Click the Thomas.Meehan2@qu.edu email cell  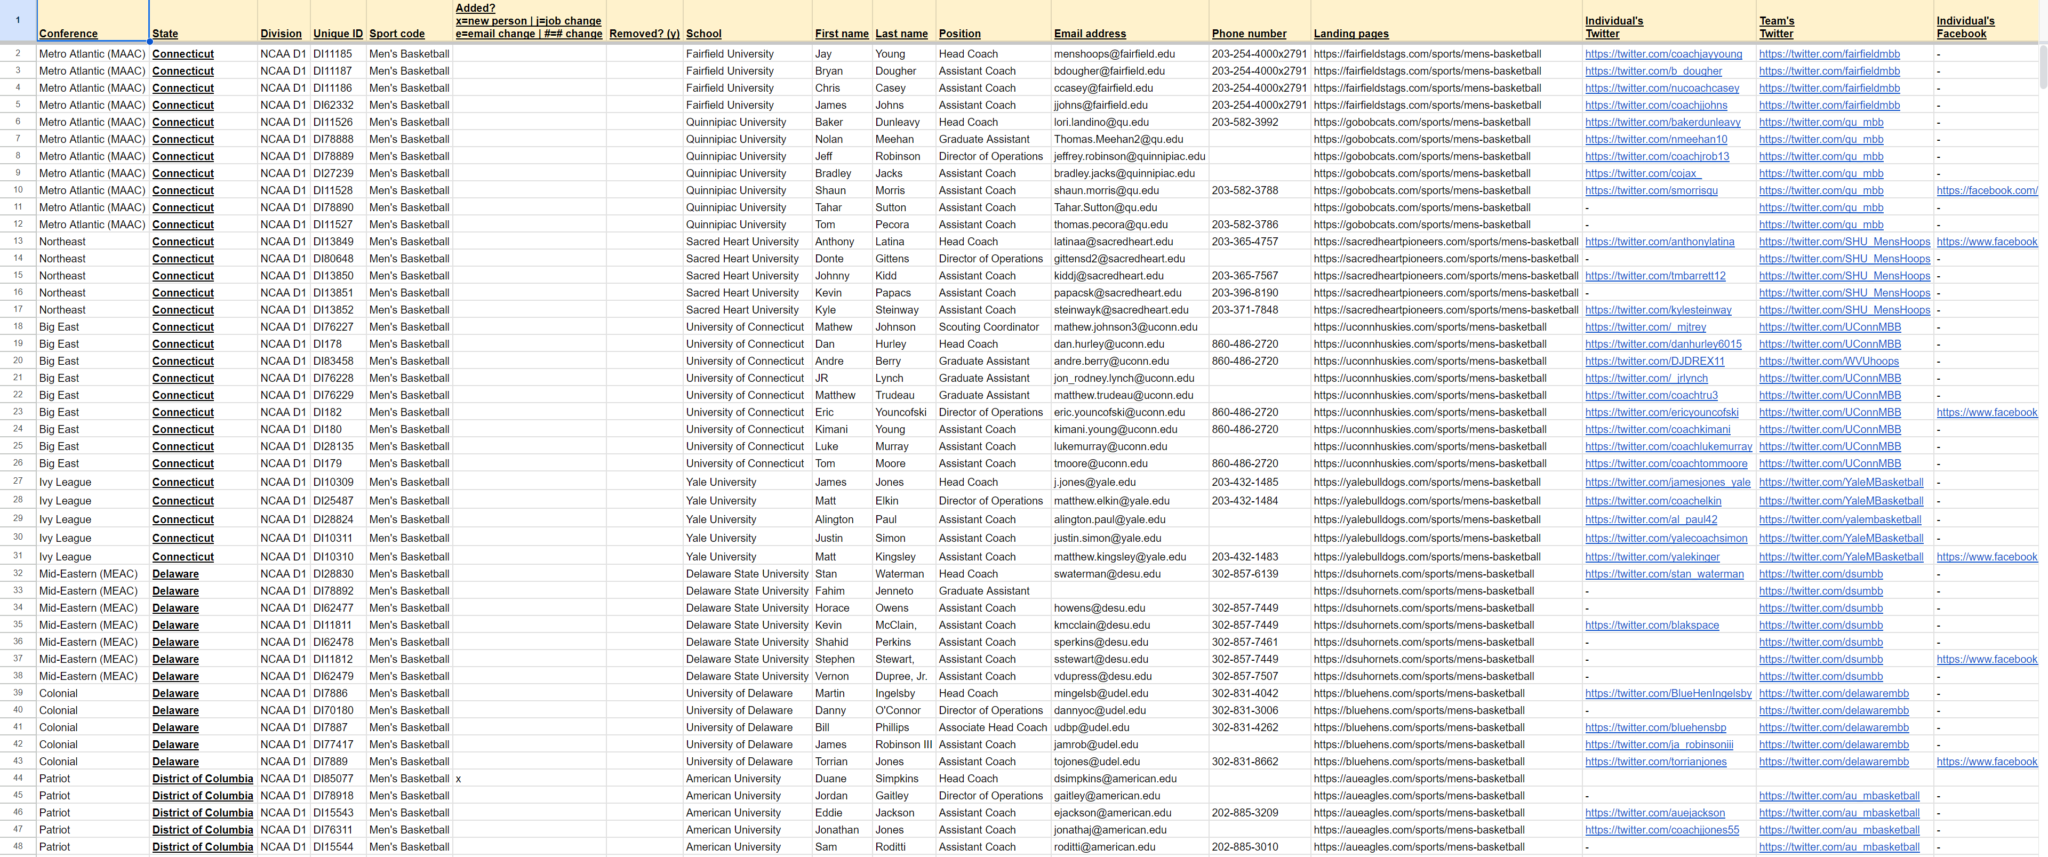[1130, 139]
